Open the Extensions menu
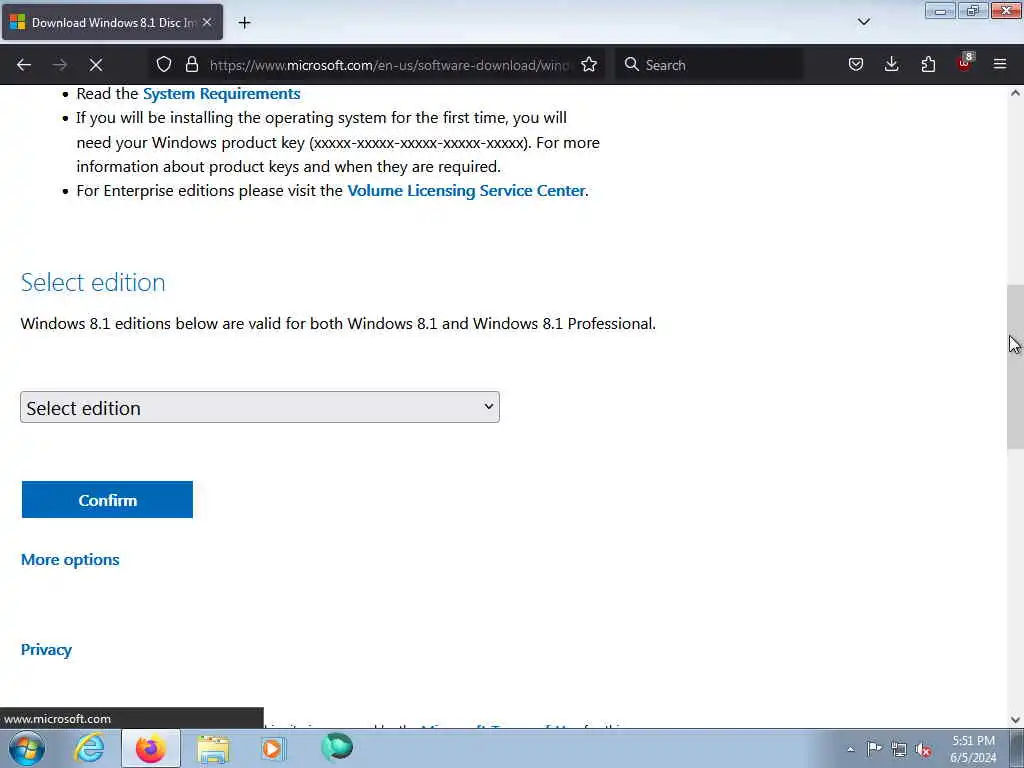 click(x=928, y=64)
